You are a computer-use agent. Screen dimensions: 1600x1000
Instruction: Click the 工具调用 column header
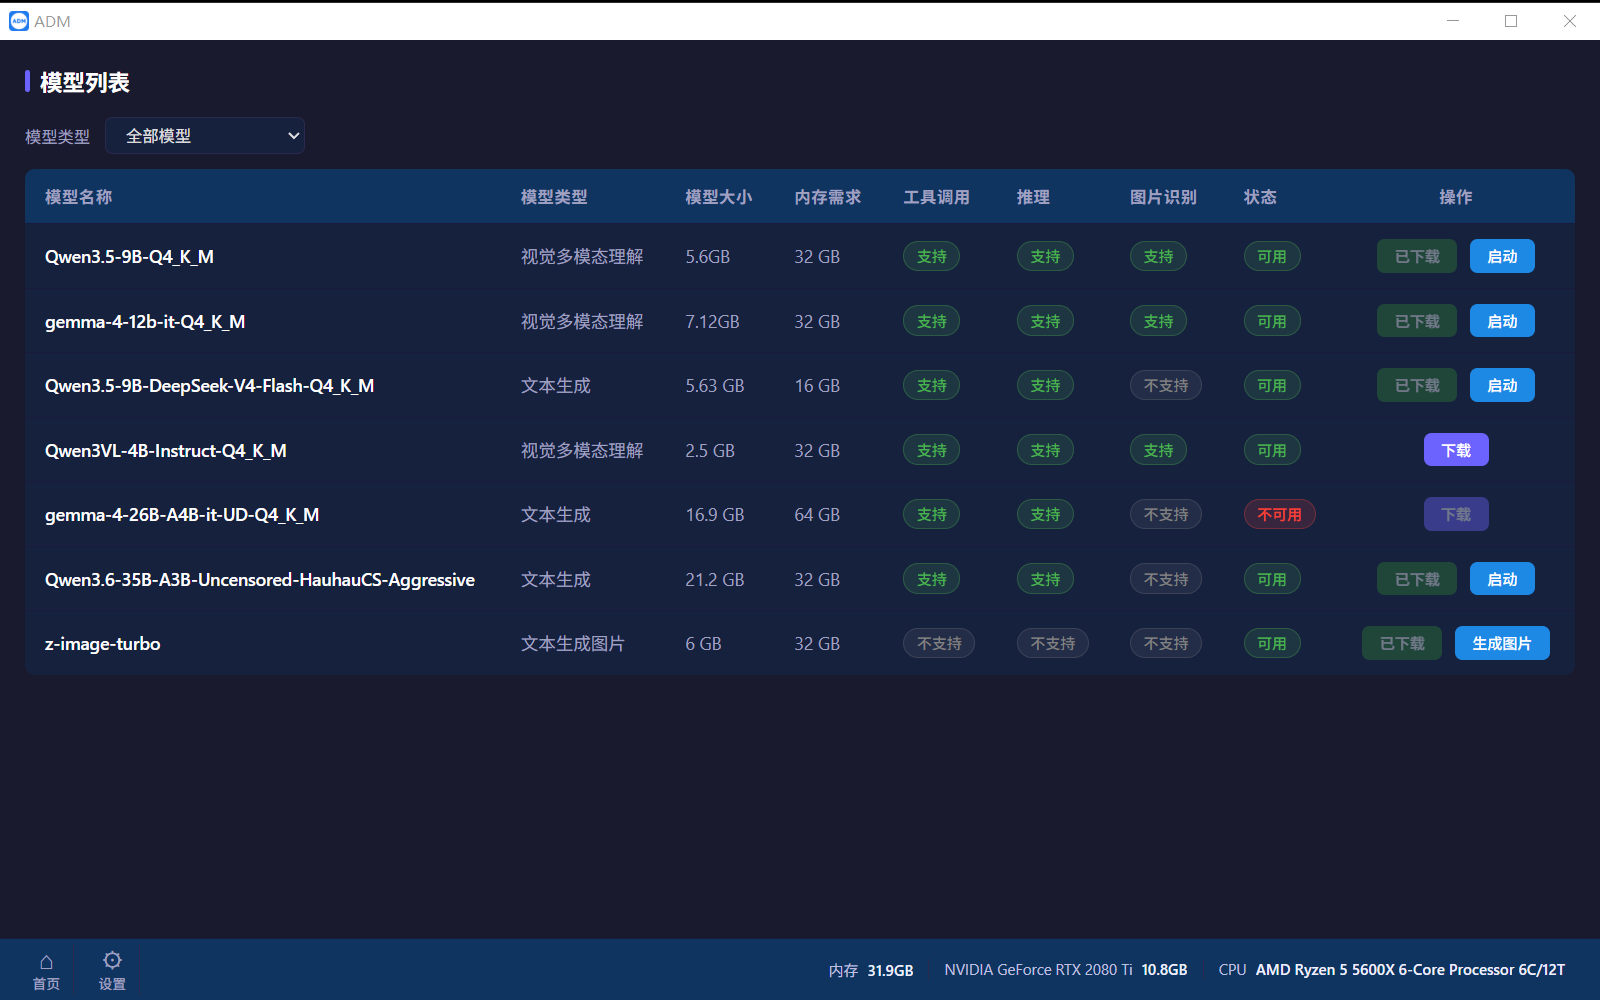tap(937, 197)
